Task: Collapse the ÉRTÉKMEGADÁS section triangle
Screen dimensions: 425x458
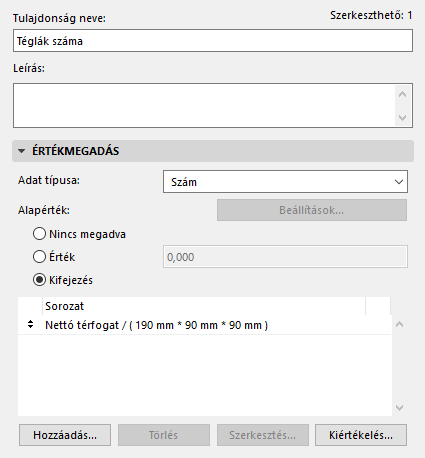Action: pos(22,151)
